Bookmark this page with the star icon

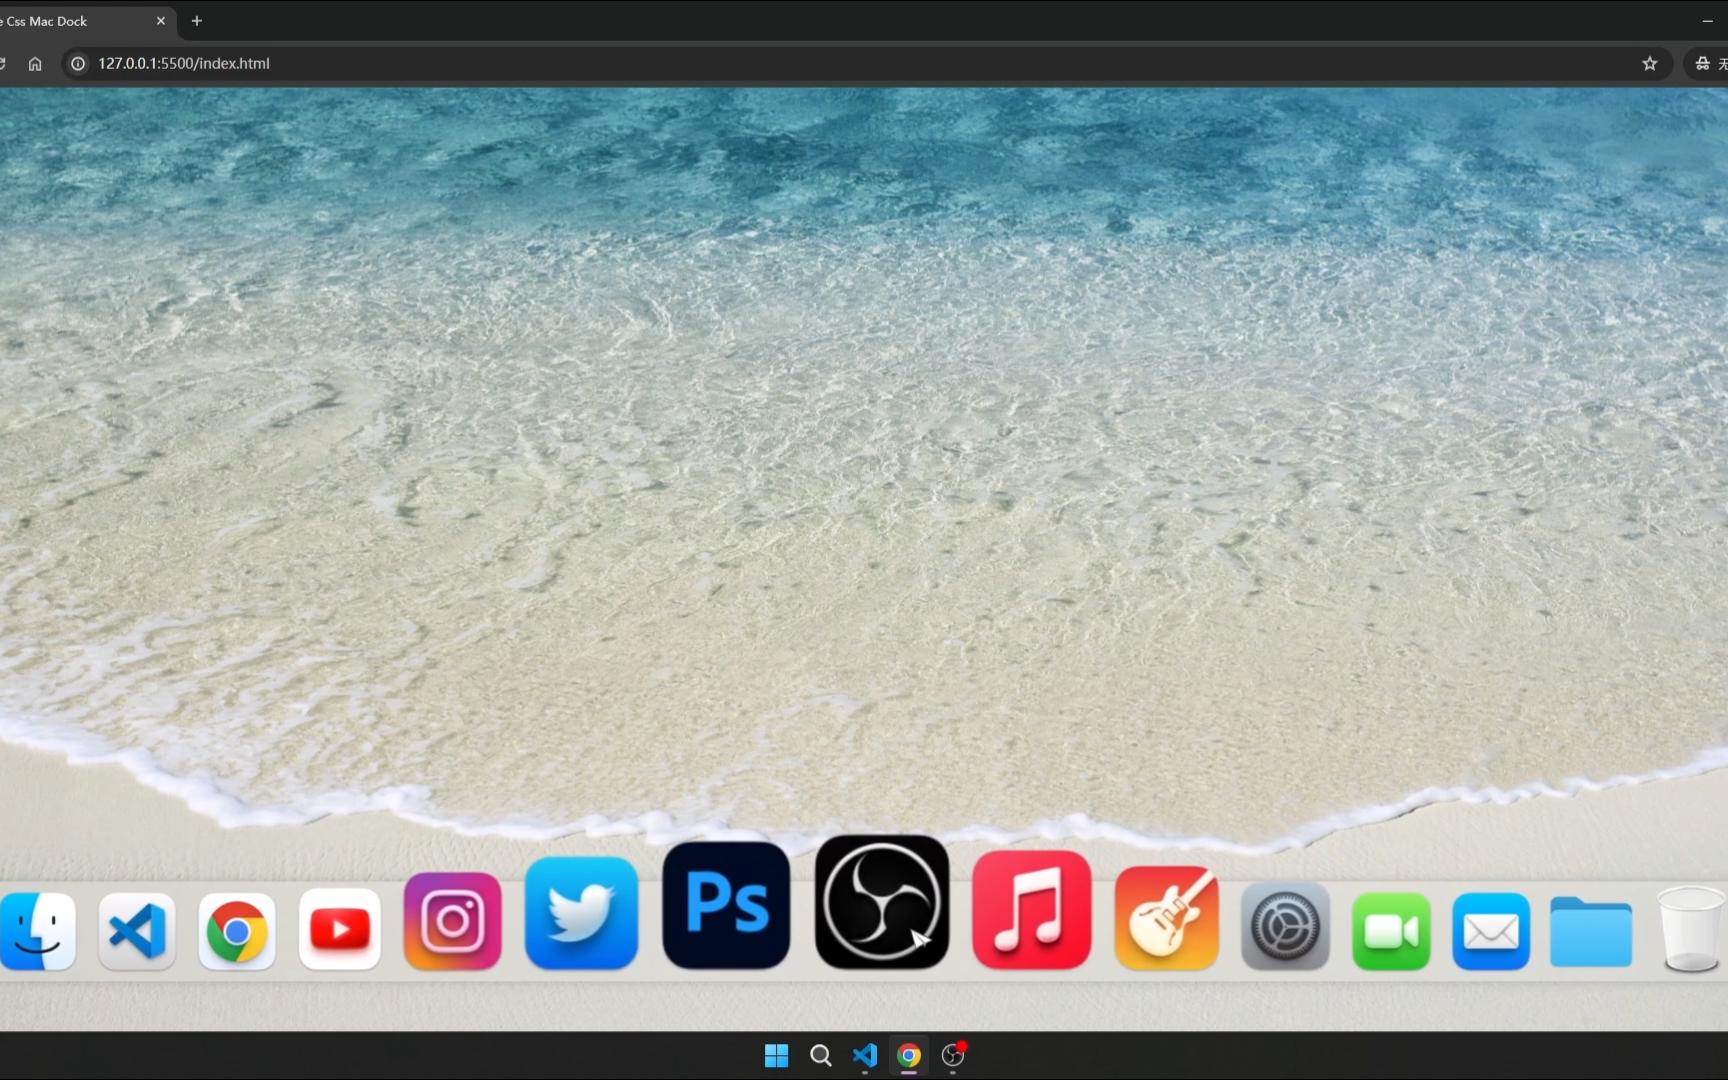[1649, 63]
